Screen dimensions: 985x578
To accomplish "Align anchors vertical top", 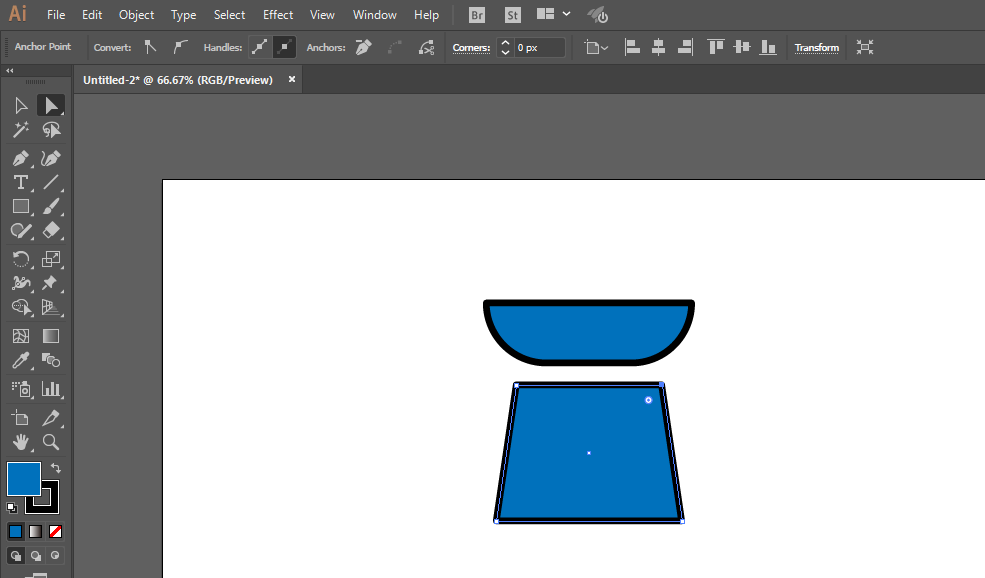I will point(716,47).
